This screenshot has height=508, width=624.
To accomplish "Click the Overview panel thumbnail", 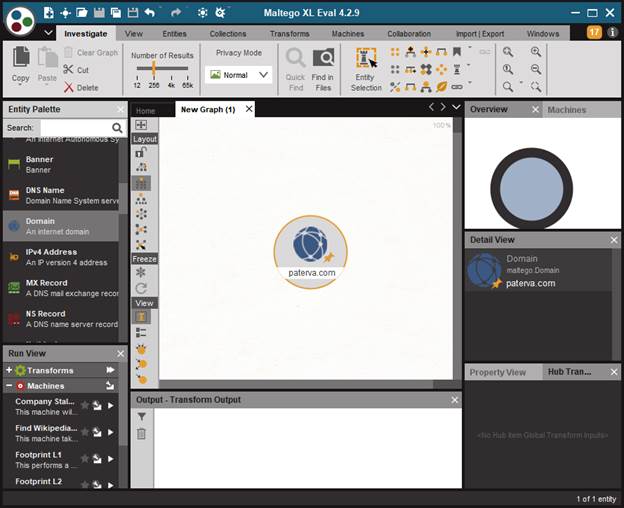I will tap(532, 188).
